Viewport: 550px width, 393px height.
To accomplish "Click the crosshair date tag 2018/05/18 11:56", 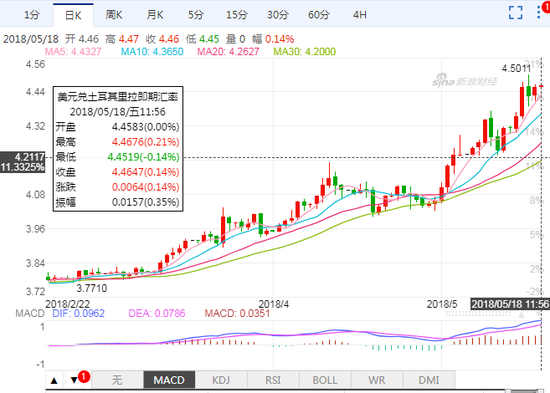I will (x=510, y=304).
